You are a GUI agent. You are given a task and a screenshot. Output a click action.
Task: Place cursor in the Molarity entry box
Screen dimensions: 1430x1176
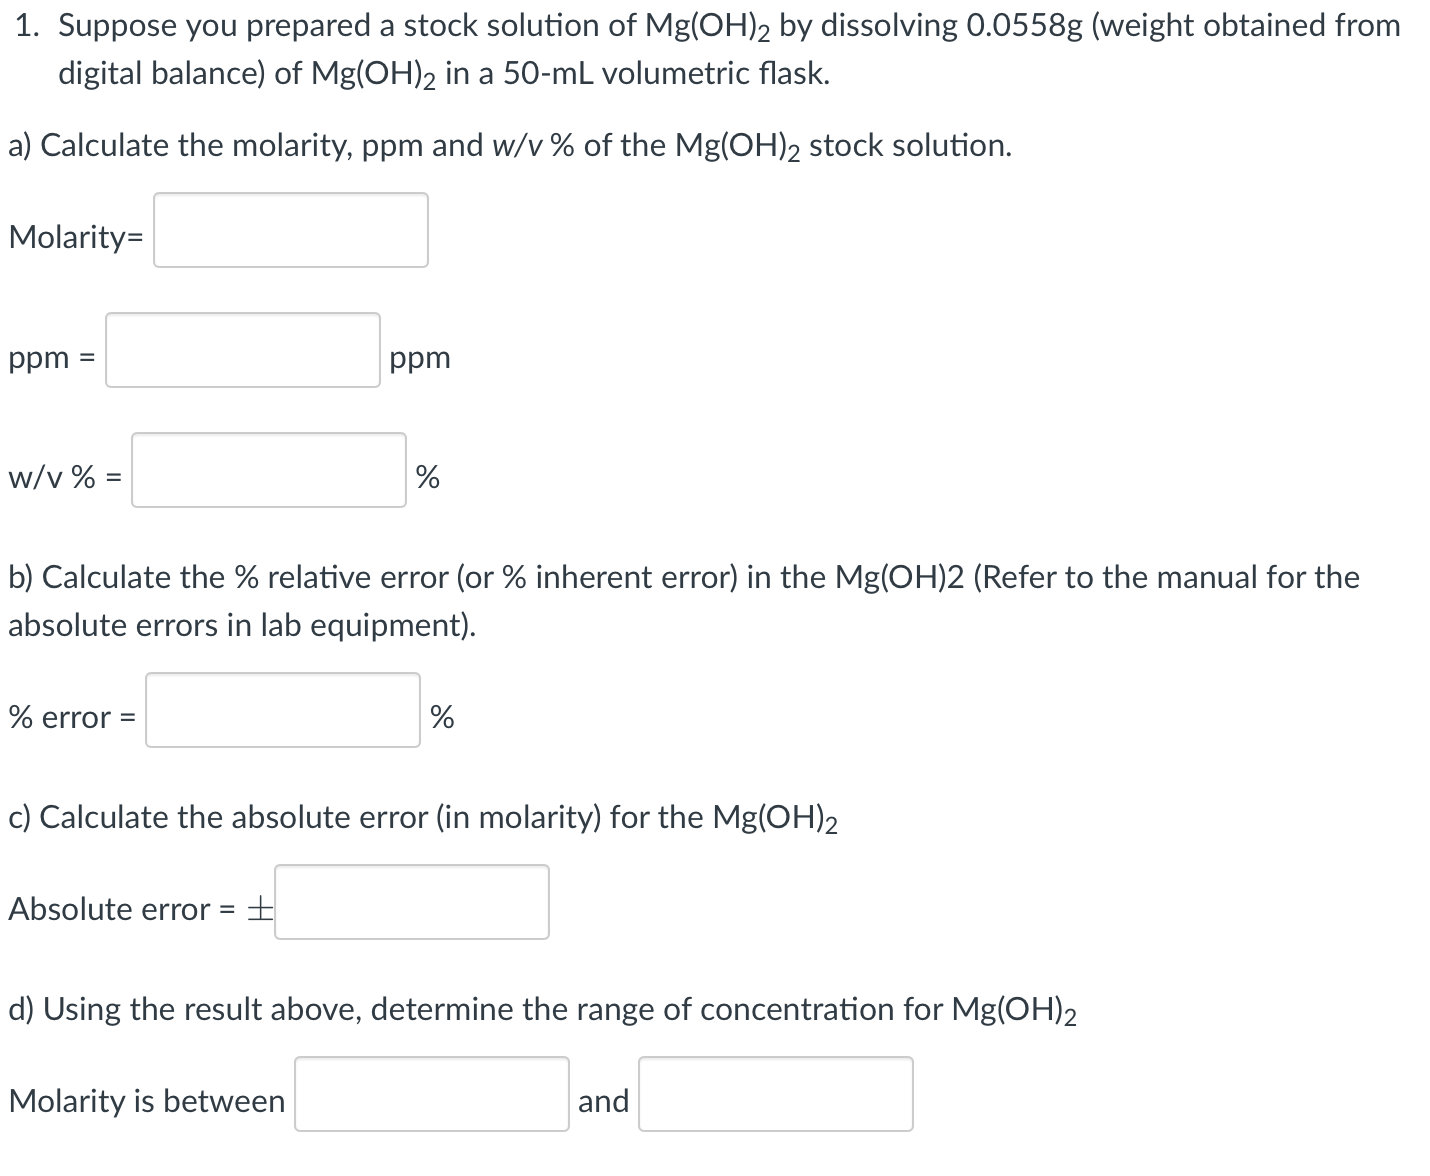pyautogui.click(x=290, y=231)
